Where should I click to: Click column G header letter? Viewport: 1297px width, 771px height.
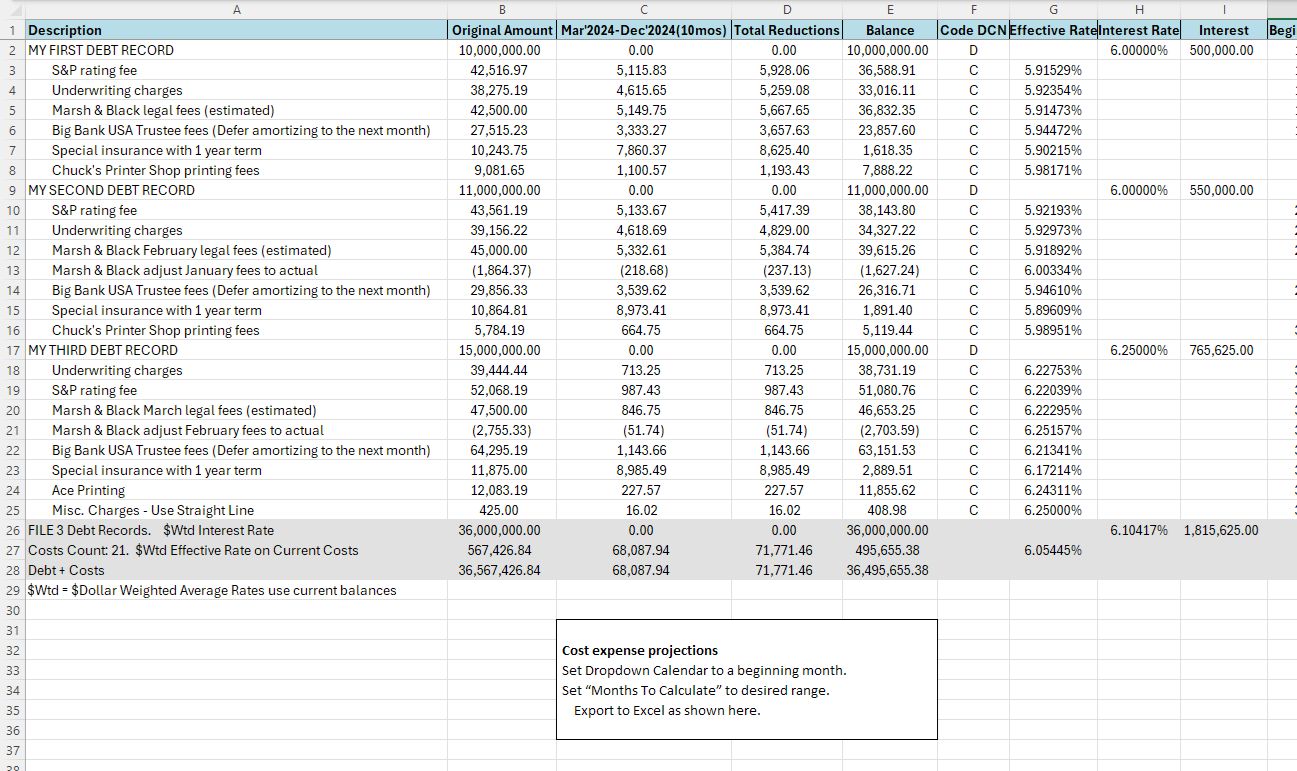tap(1053, 9)
